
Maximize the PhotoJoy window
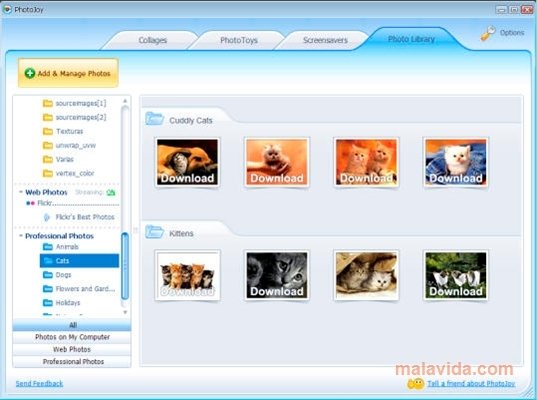click(514, 10)
